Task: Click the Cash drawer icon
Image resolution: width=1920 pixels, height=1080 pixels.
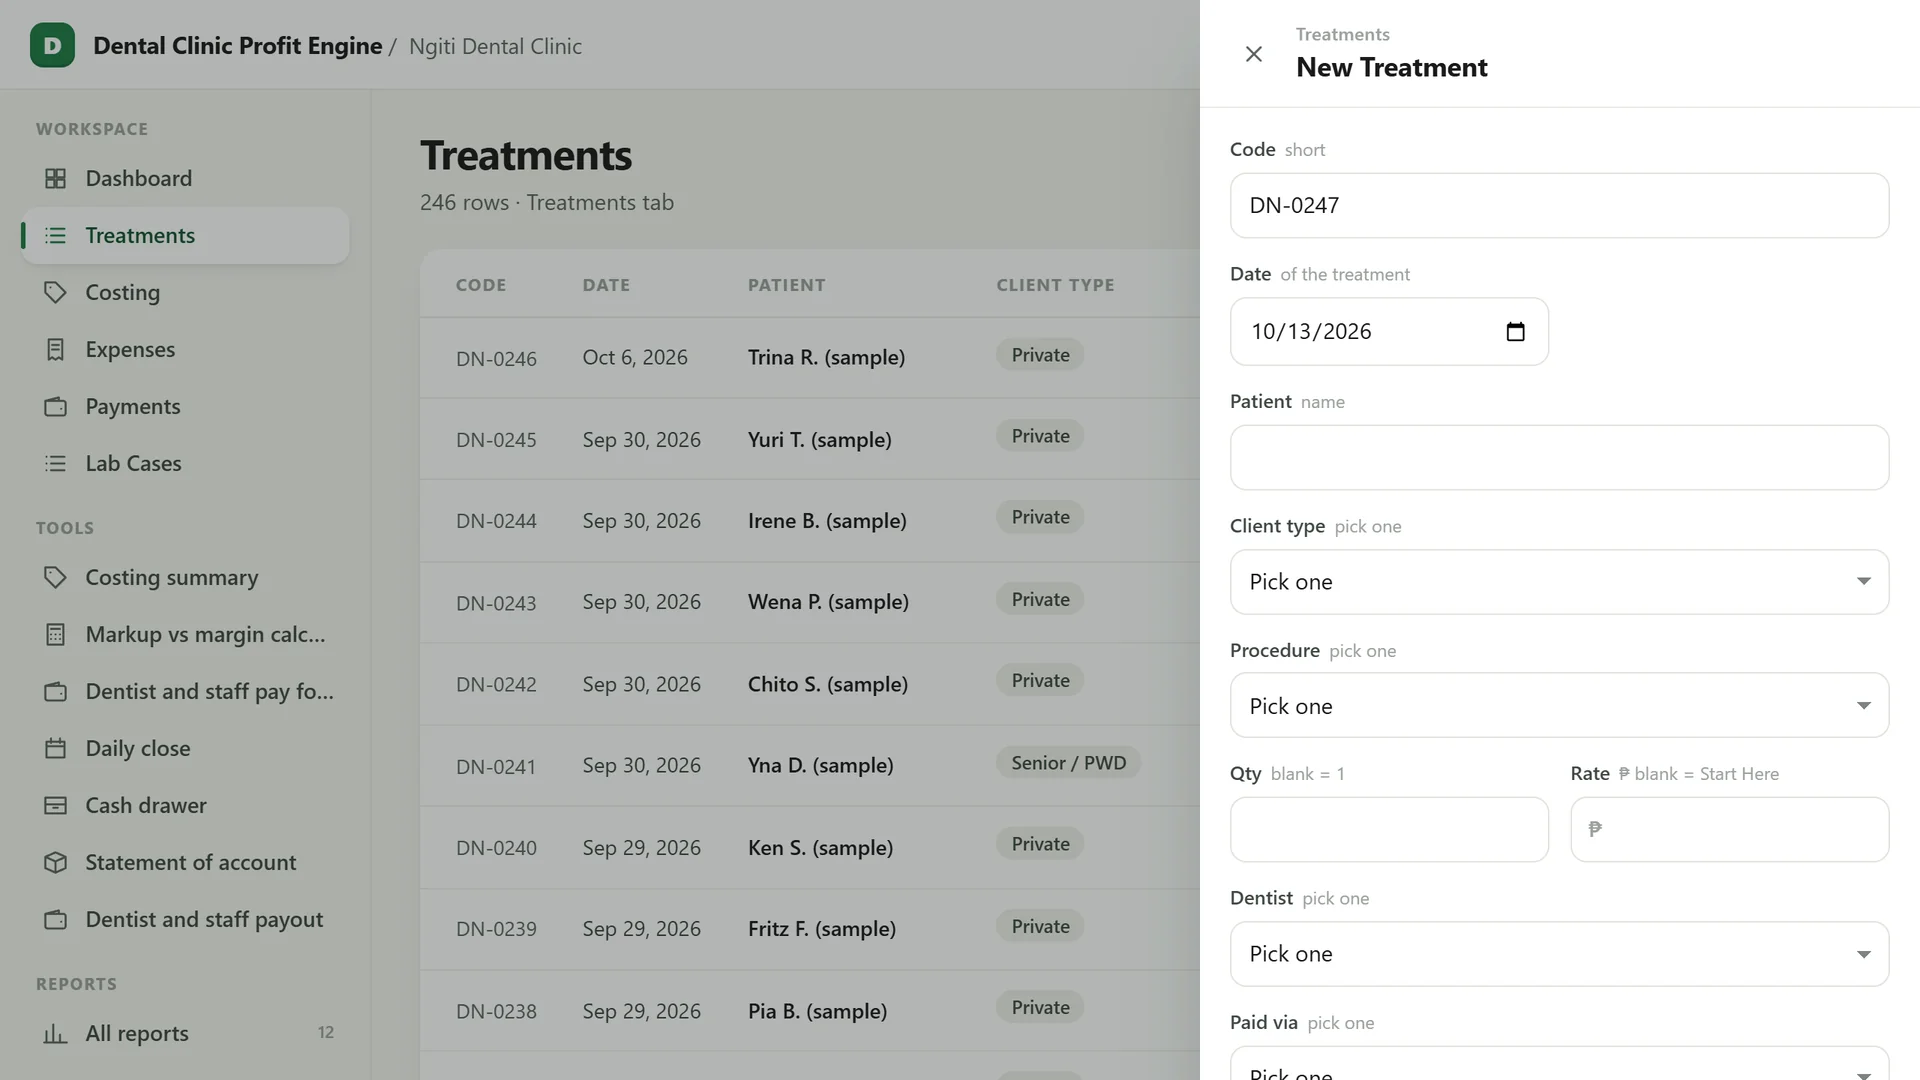Action: (56, 805)
